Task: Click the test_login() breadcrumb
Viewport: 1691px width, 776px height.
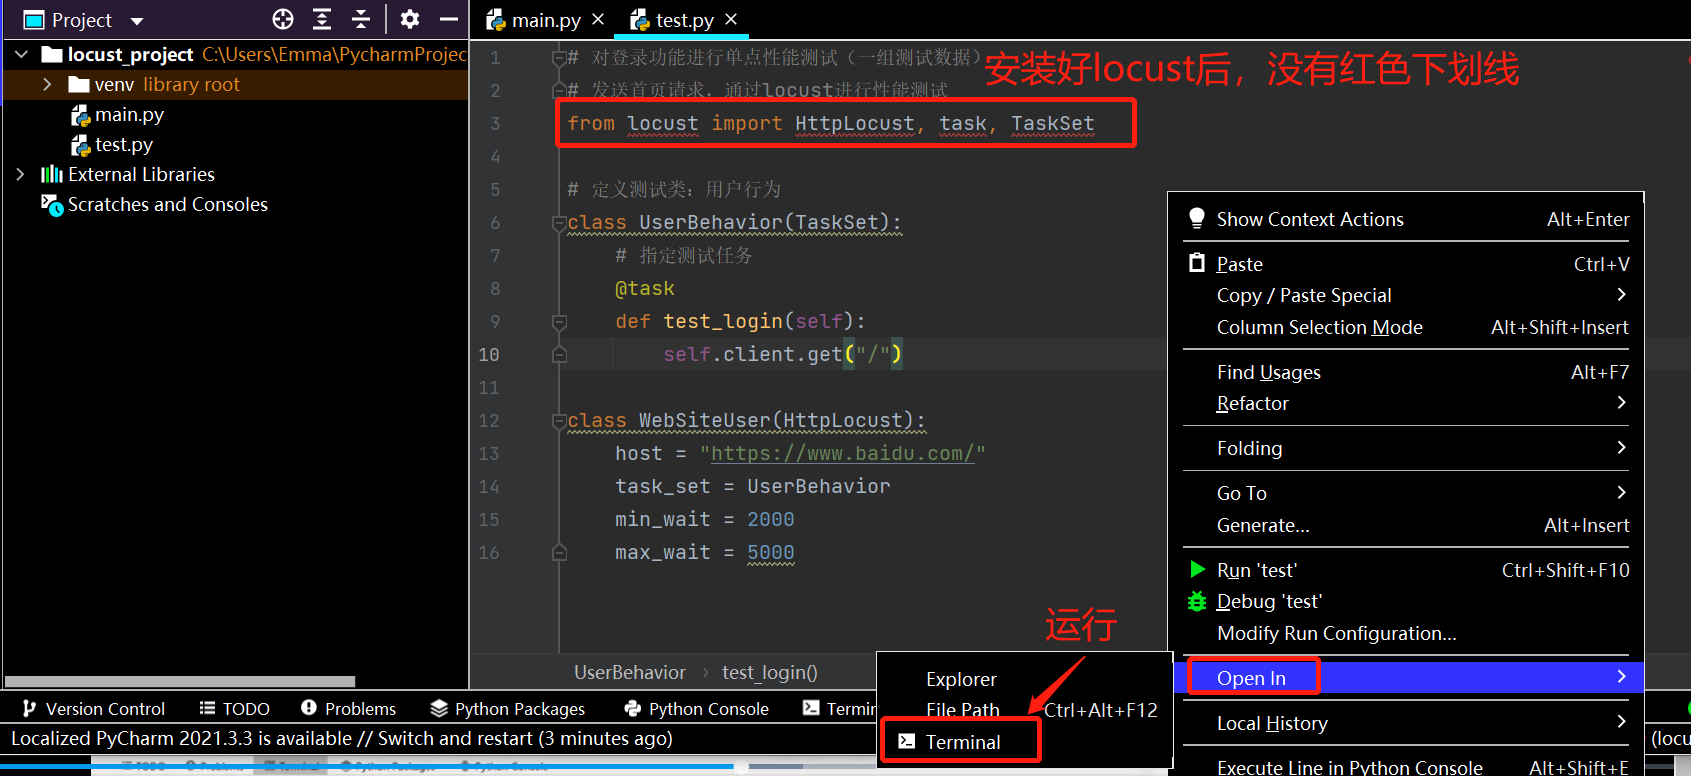Action: [x=770, y=672]
